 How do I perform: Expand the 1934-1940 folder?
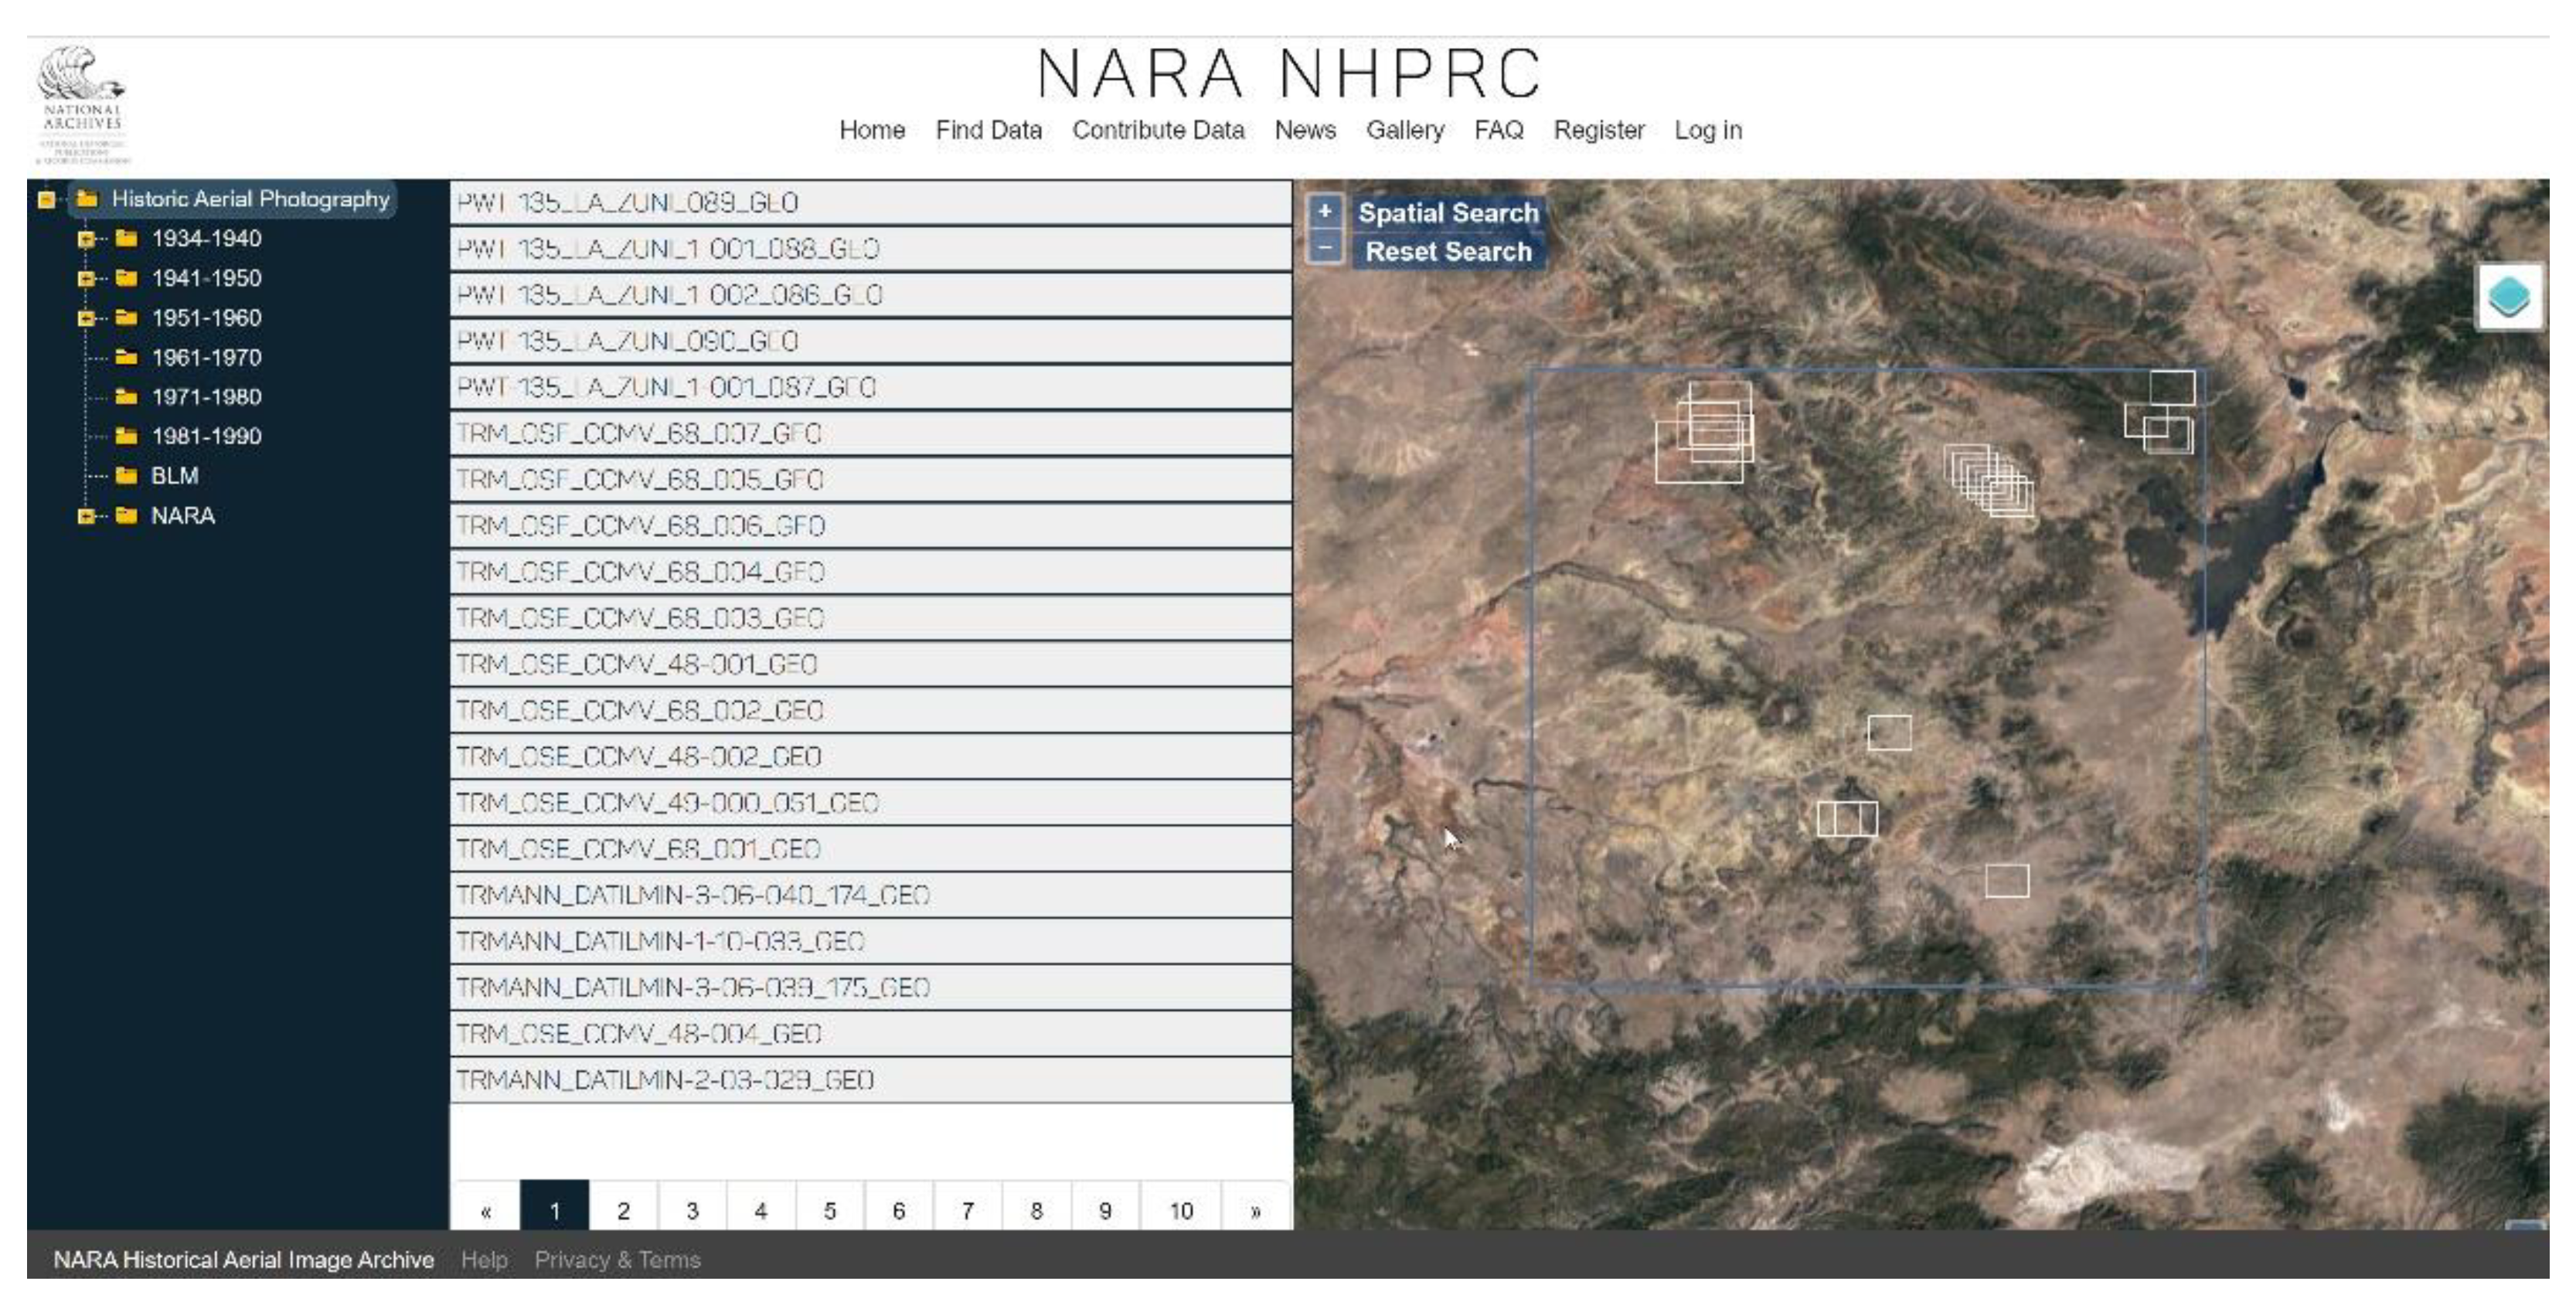pos(86,239)
